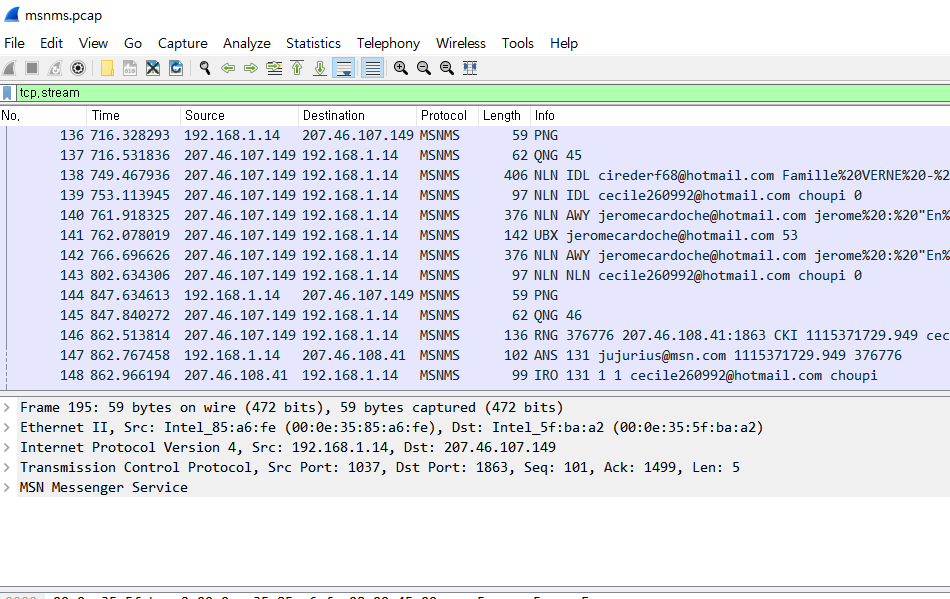Open the Telephony menu
This screenshot has height=599, width=950.
click(x=388, y=43)
